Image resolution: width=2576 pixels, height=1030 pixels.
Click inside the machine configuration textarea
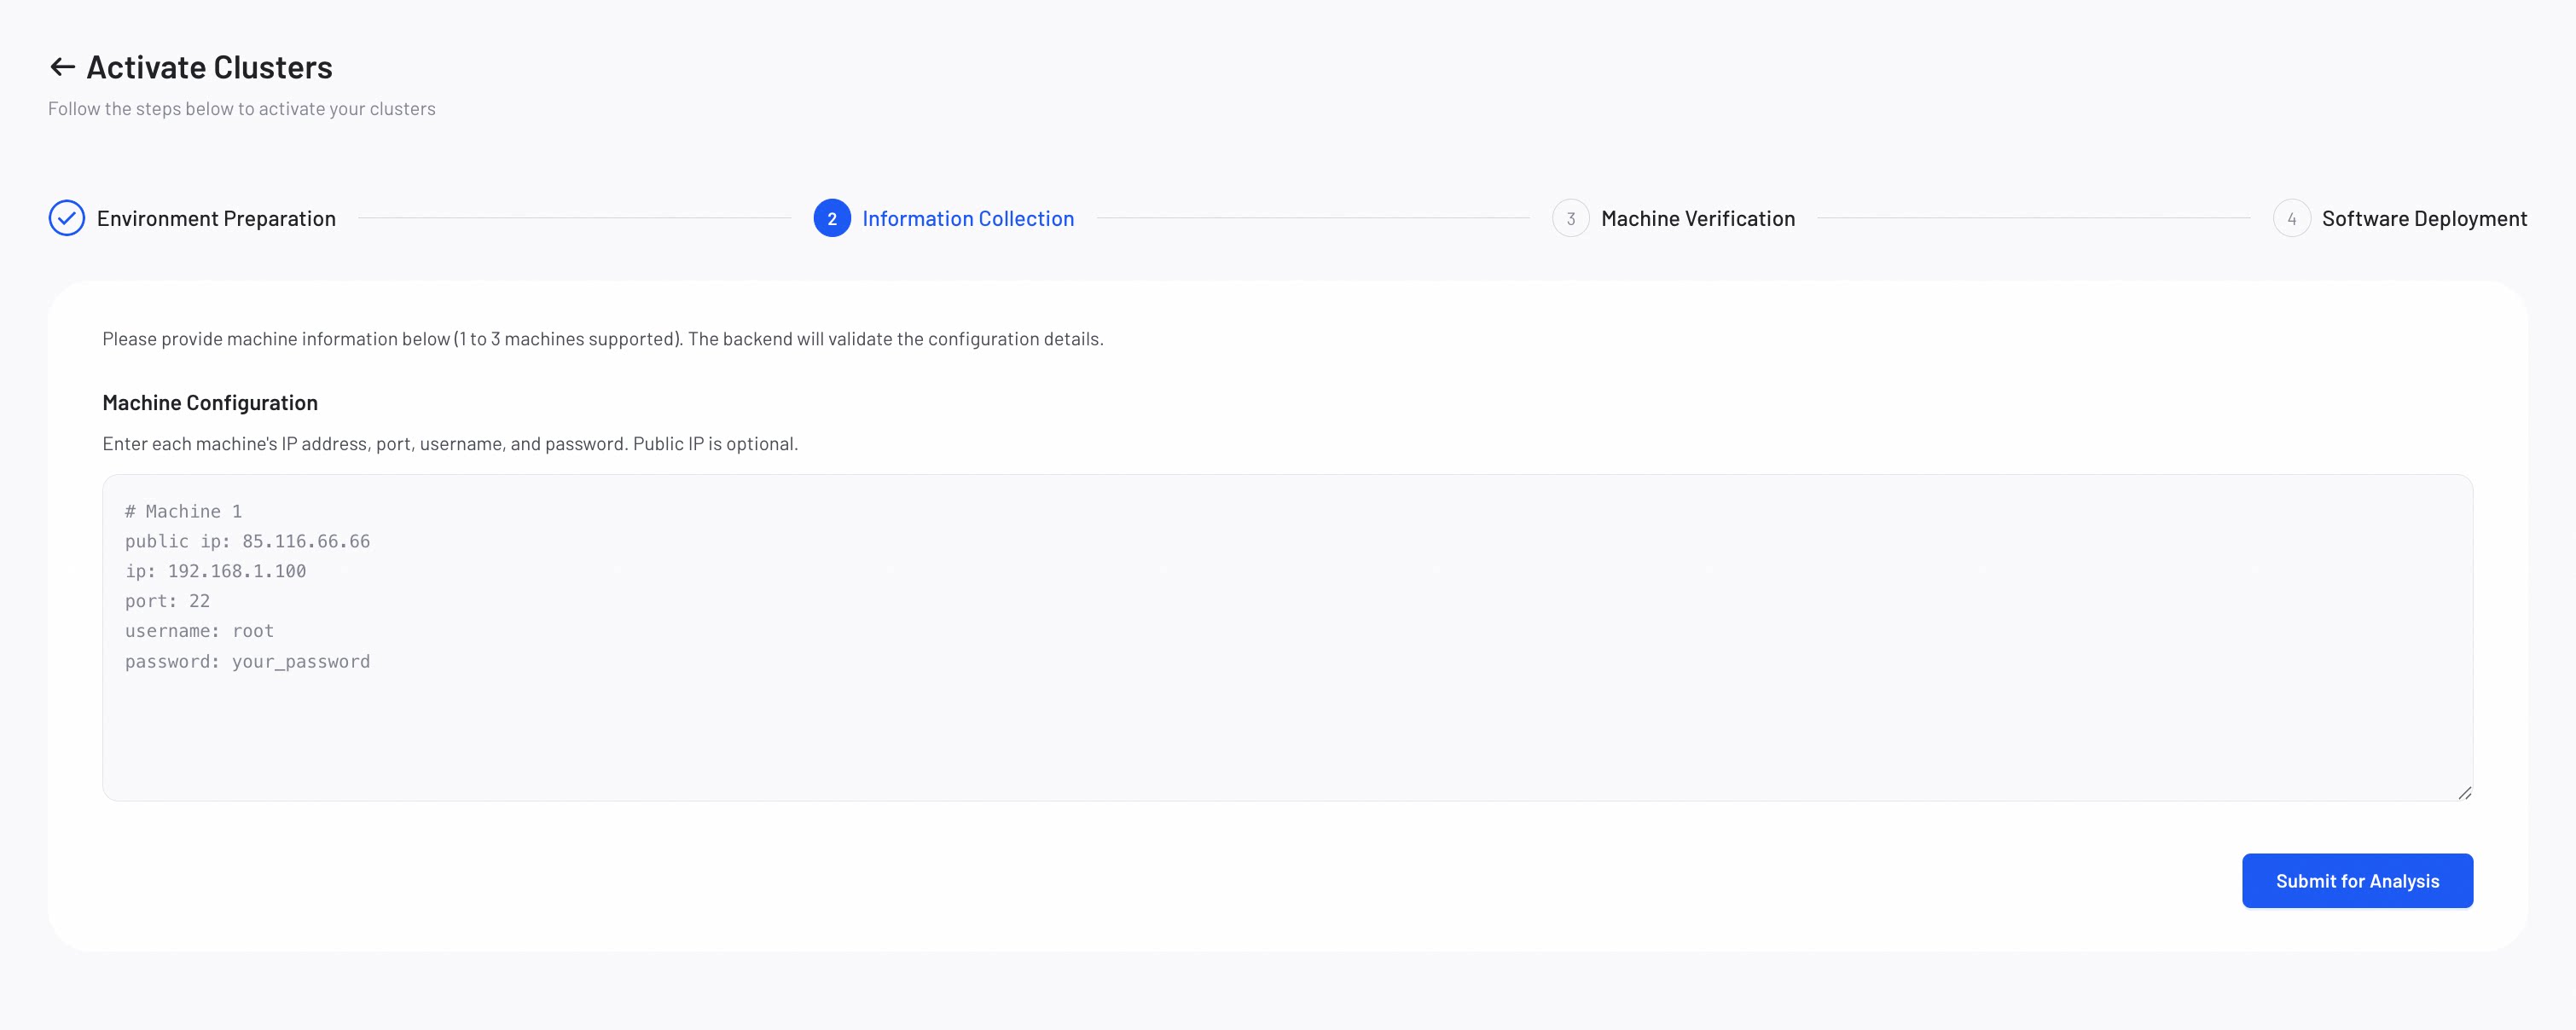1287,637
